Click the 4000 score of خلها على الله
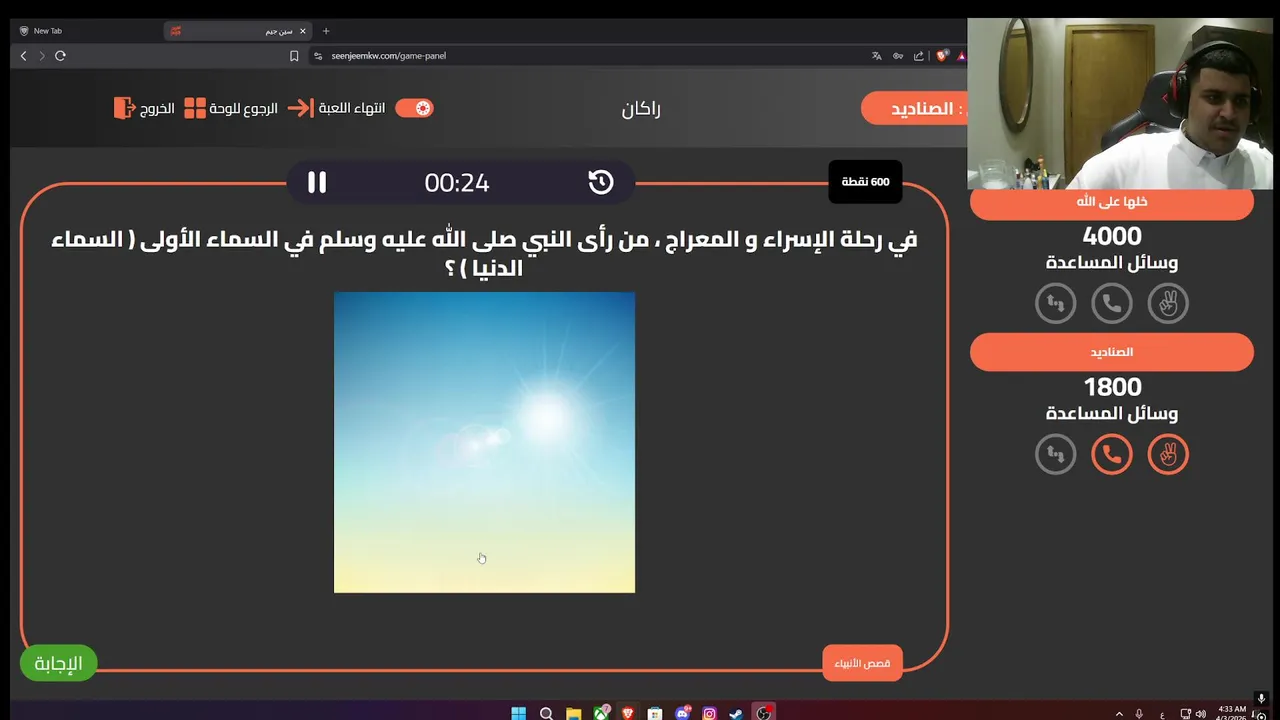The width and height of the screenshot is (1280, 720). tap(1112, 237)
